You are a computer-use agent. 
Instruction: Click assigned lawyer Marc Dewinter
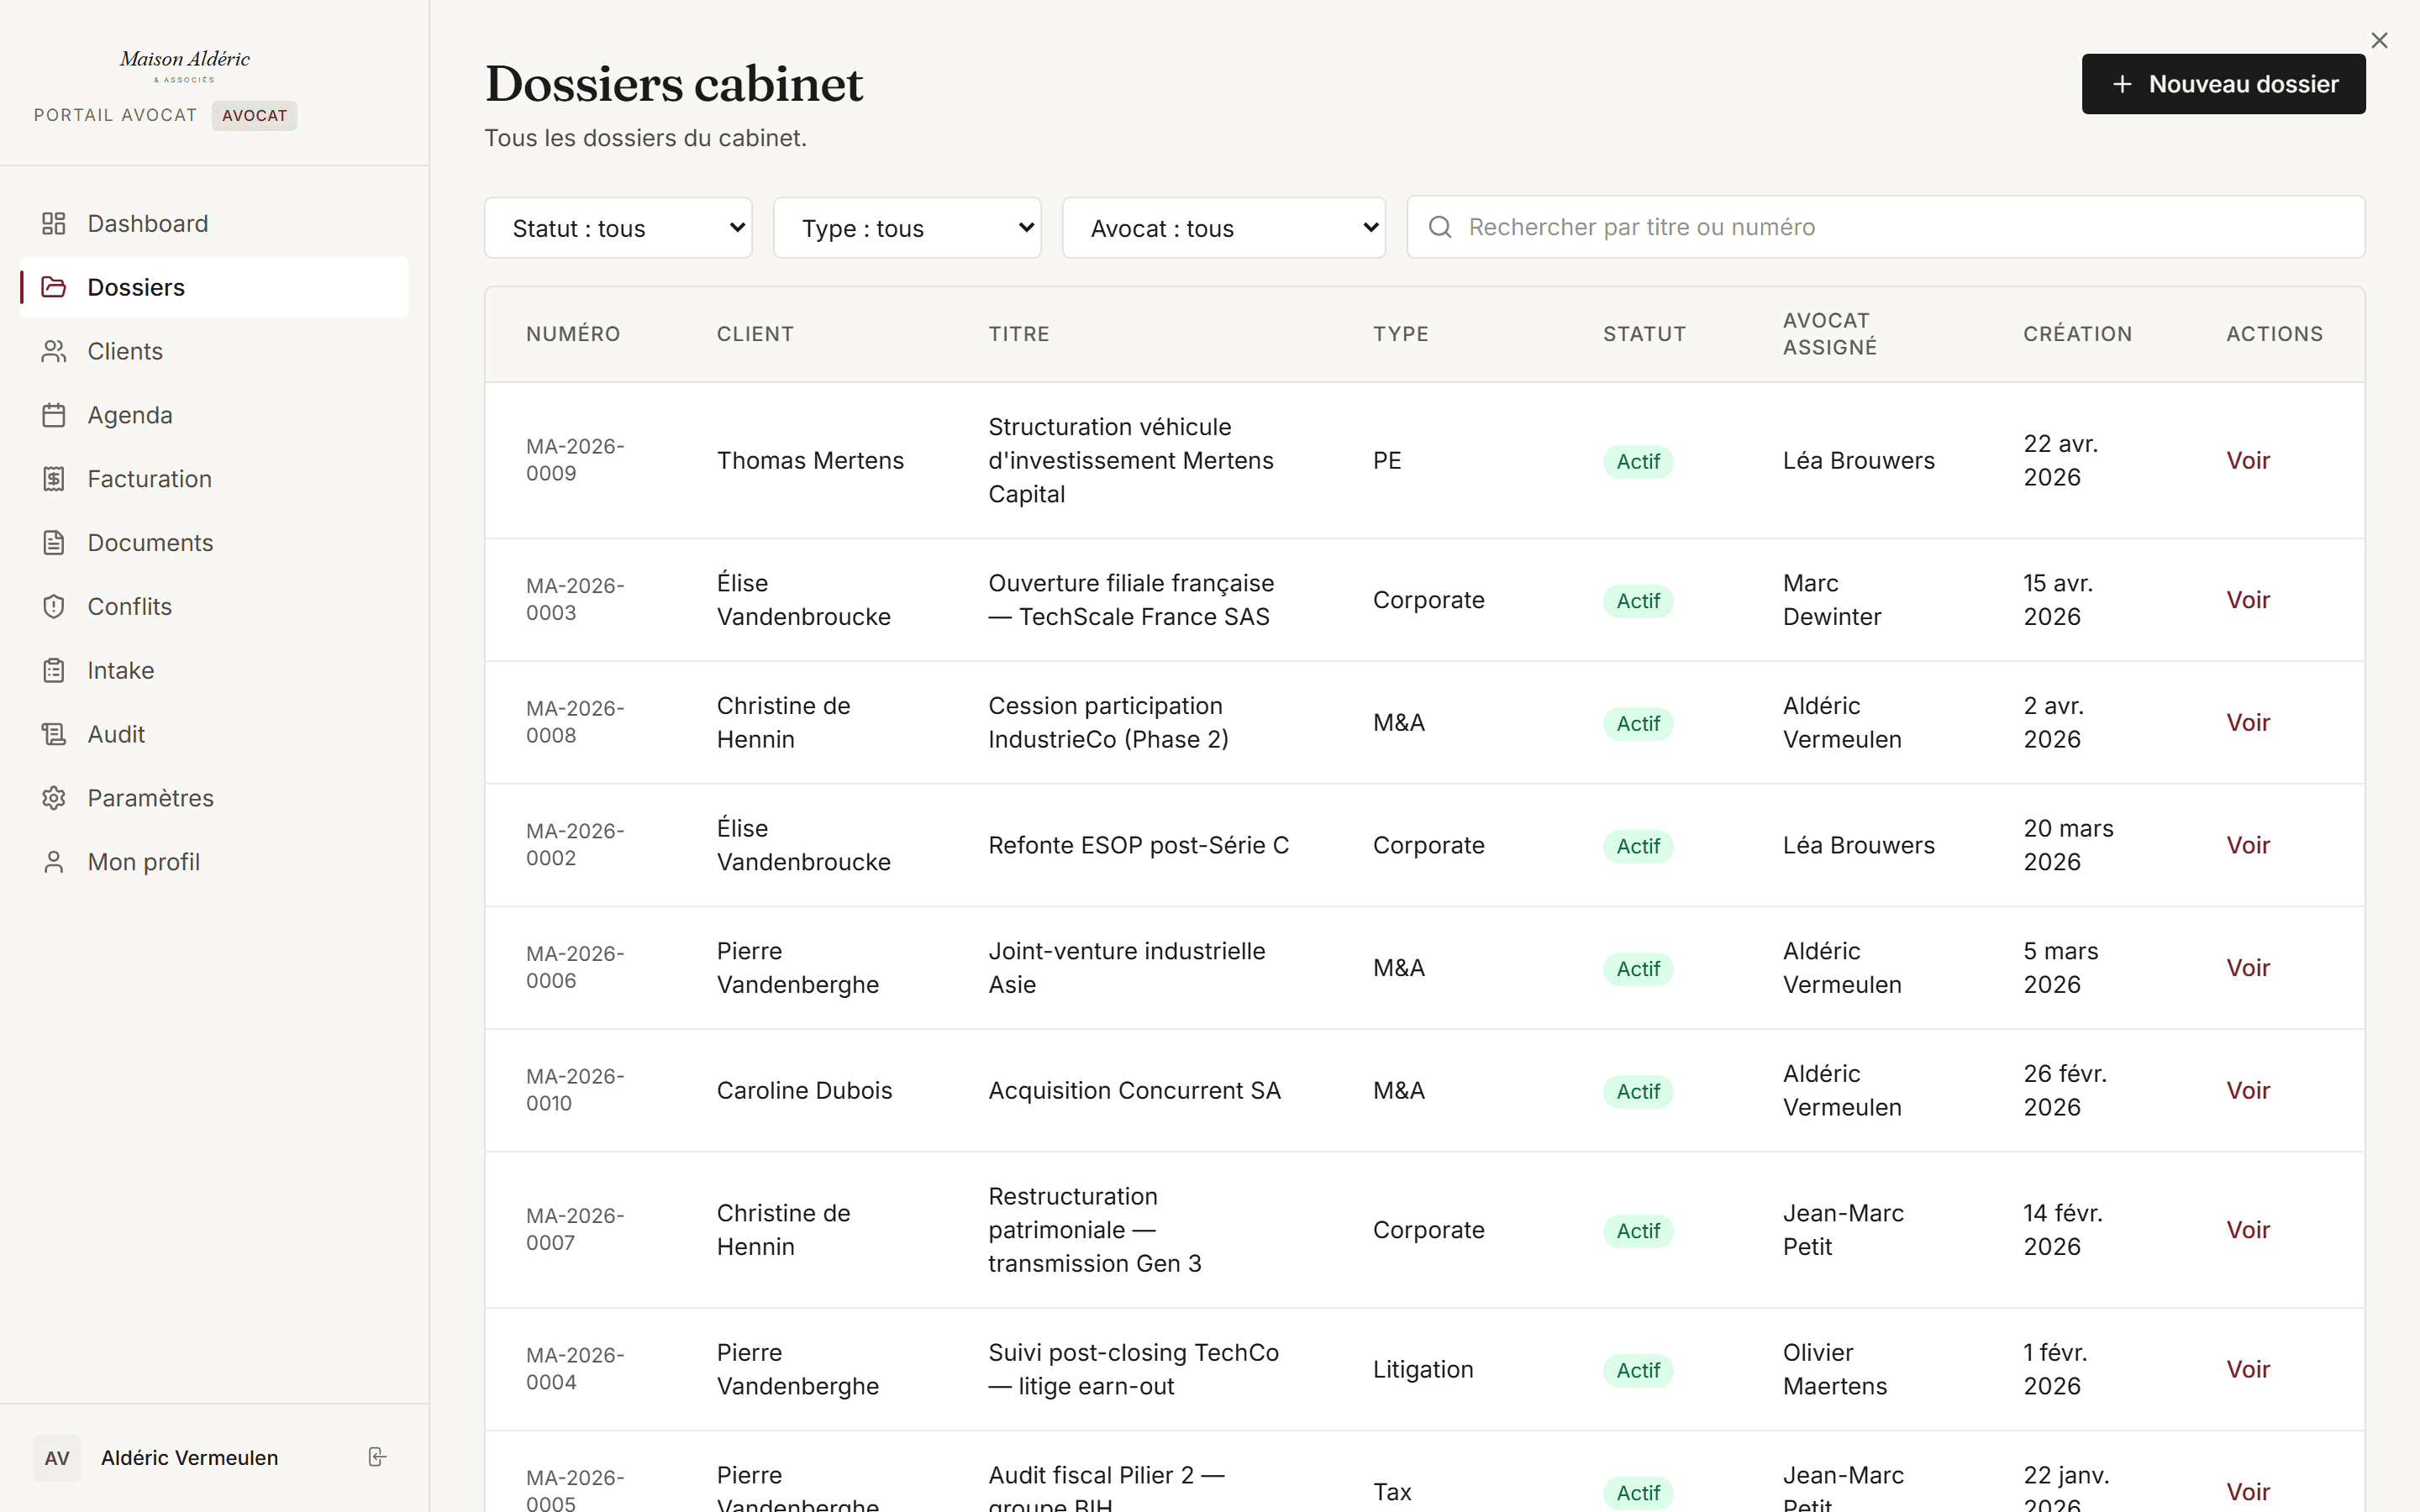tap(1832, 600)
